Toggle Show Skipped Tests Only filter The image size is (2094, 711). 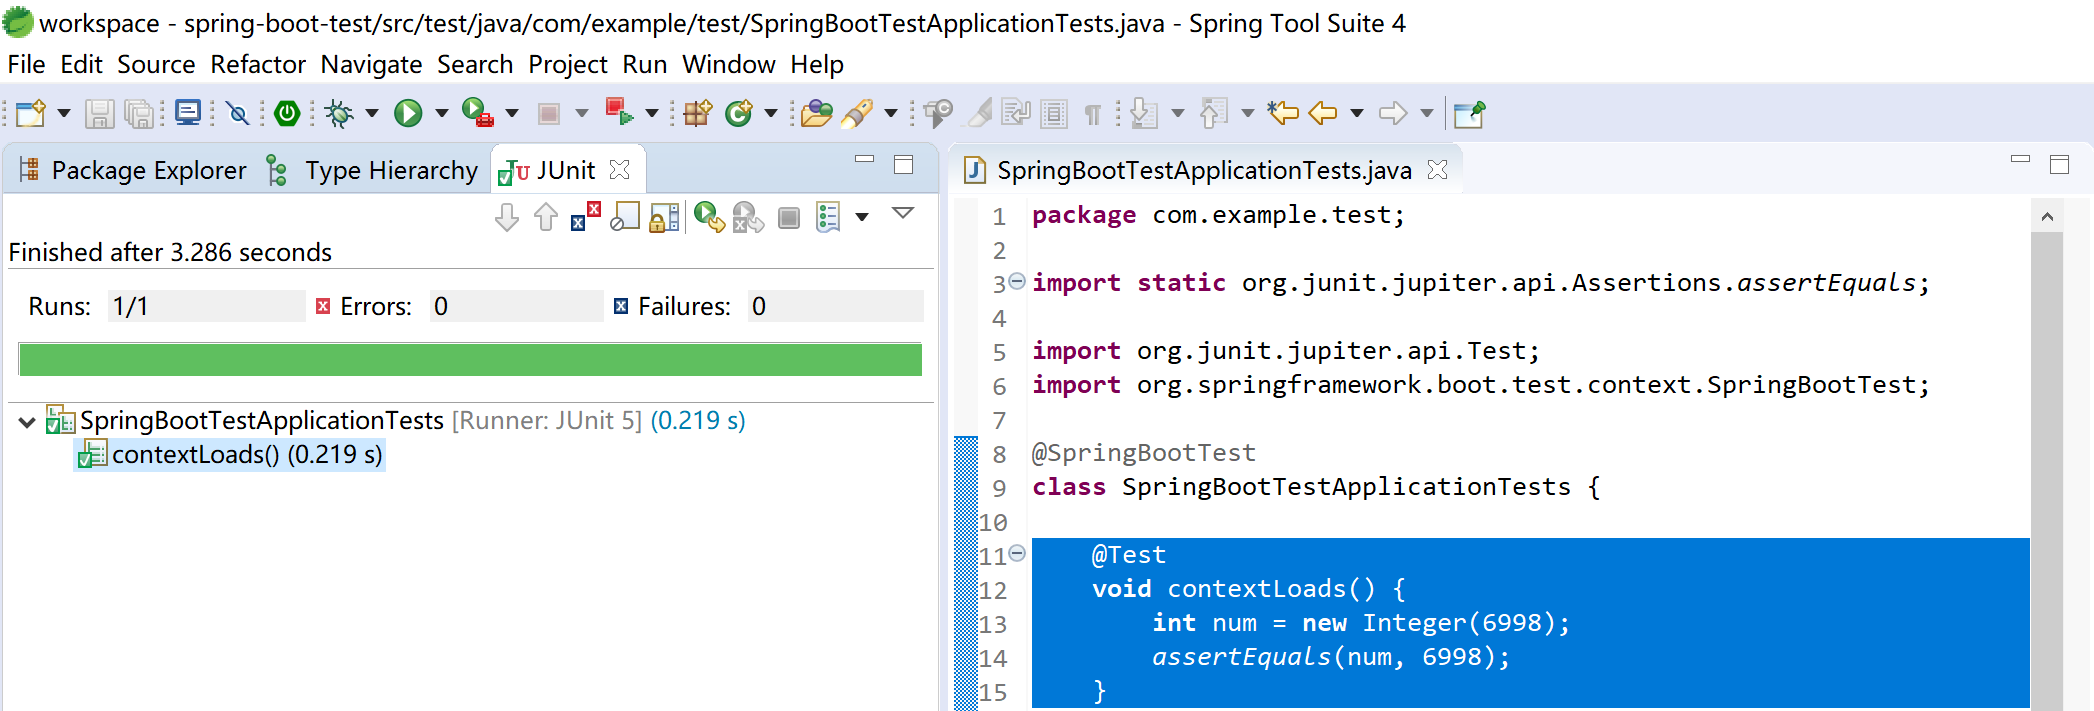click(625, 217)
